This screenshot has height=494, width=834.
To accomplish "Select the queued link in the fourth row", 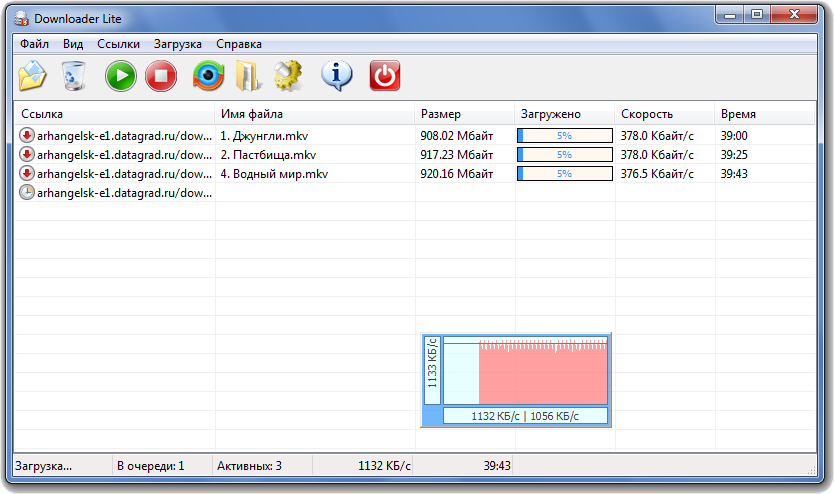I will pyautogui.click(x=124, y=193).
